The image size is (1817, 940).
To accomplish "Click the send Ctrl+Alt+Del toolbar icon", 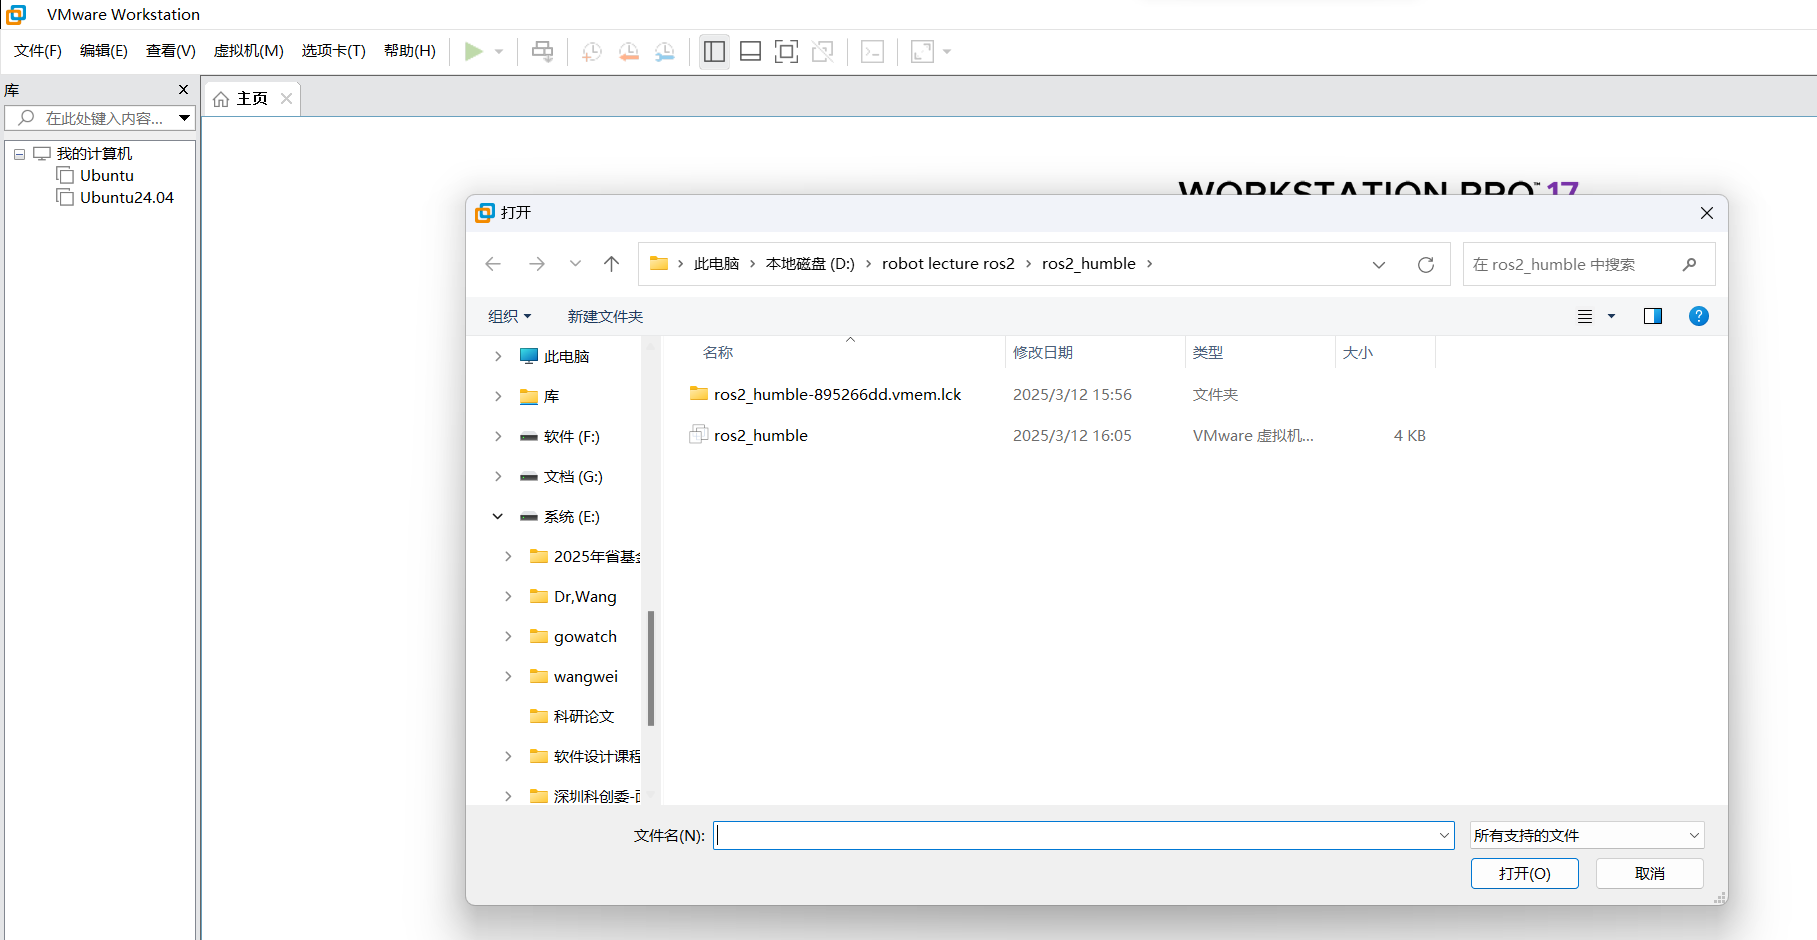I will [542, 51].
